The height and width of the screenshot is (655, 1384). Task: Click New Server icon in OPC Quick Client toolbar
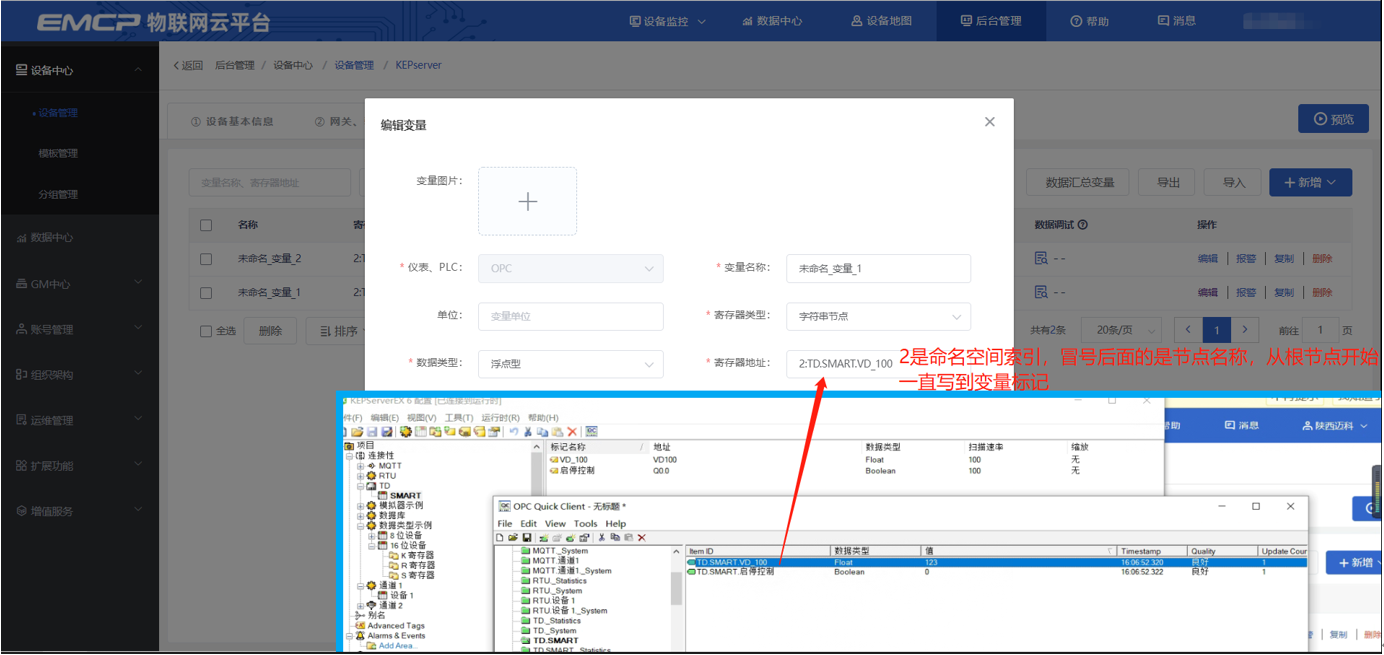(544, 538)
